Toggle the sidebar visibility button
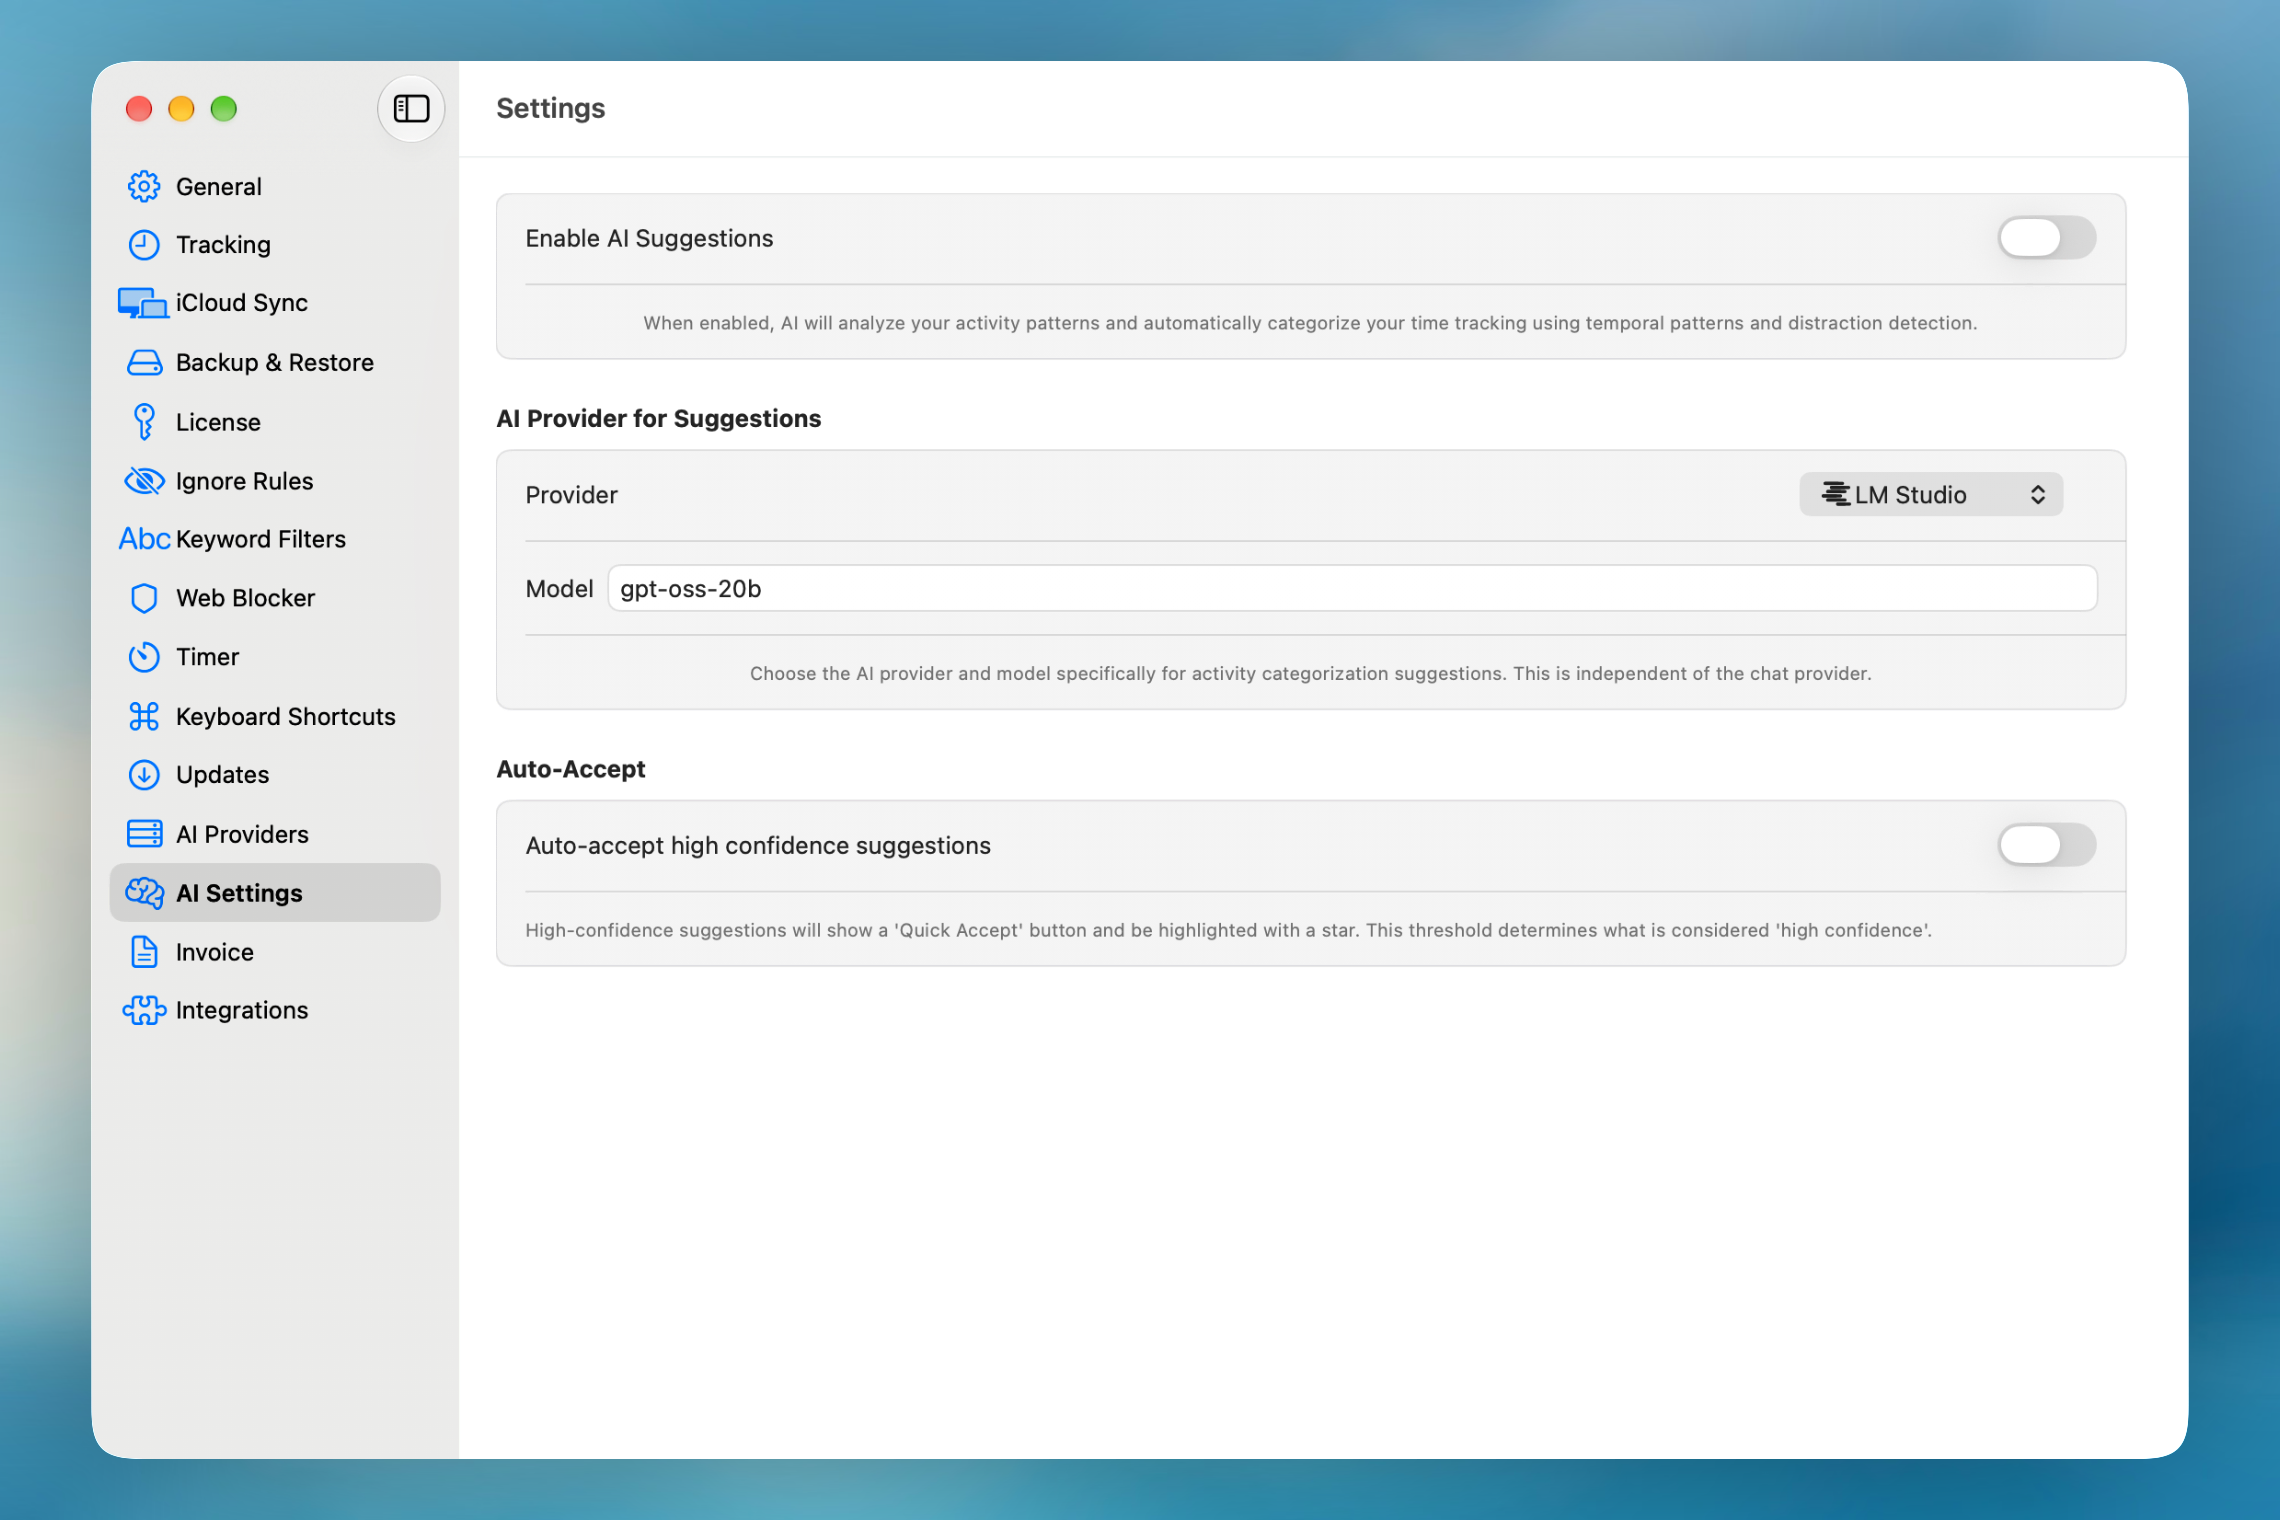This screenshot has height=1520, width=2280. point(411,108)
